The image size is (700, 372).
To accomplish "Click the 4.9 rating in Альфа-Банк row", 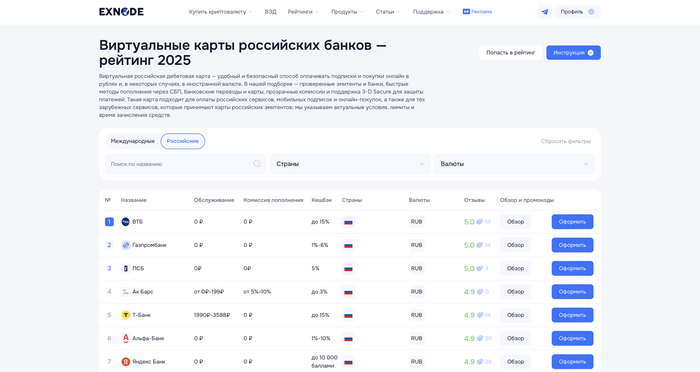I will click(x=469, y=338).
